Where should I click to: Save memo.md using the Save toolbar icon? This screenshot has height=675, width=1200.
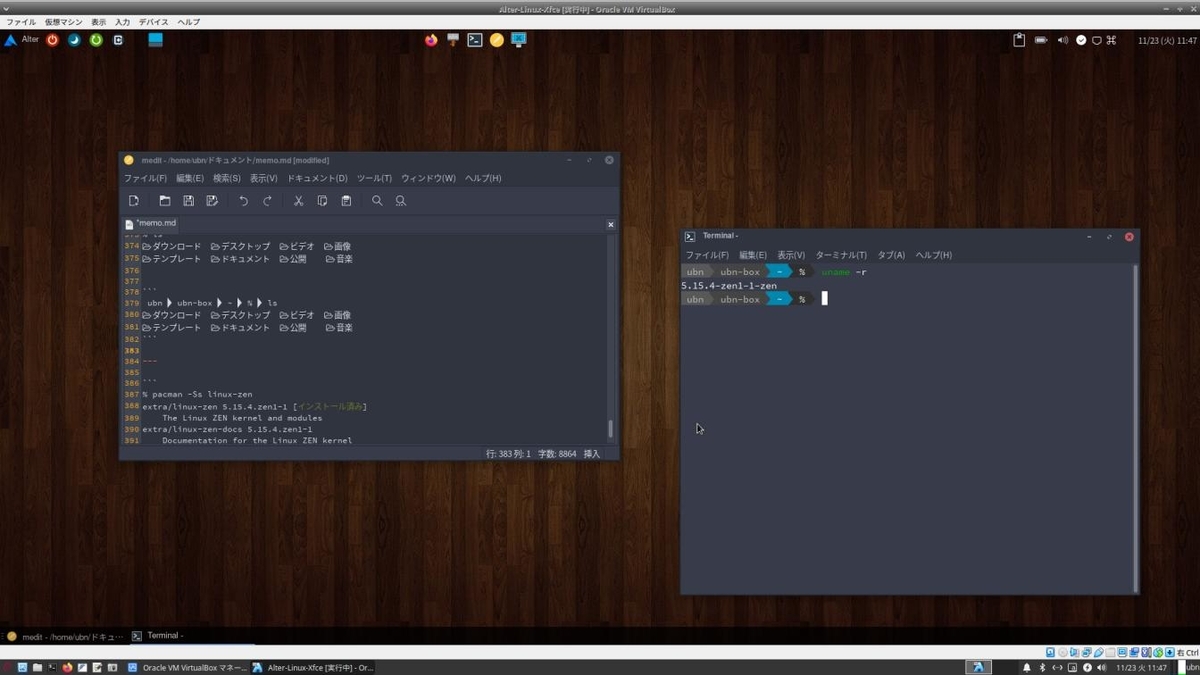189,201
